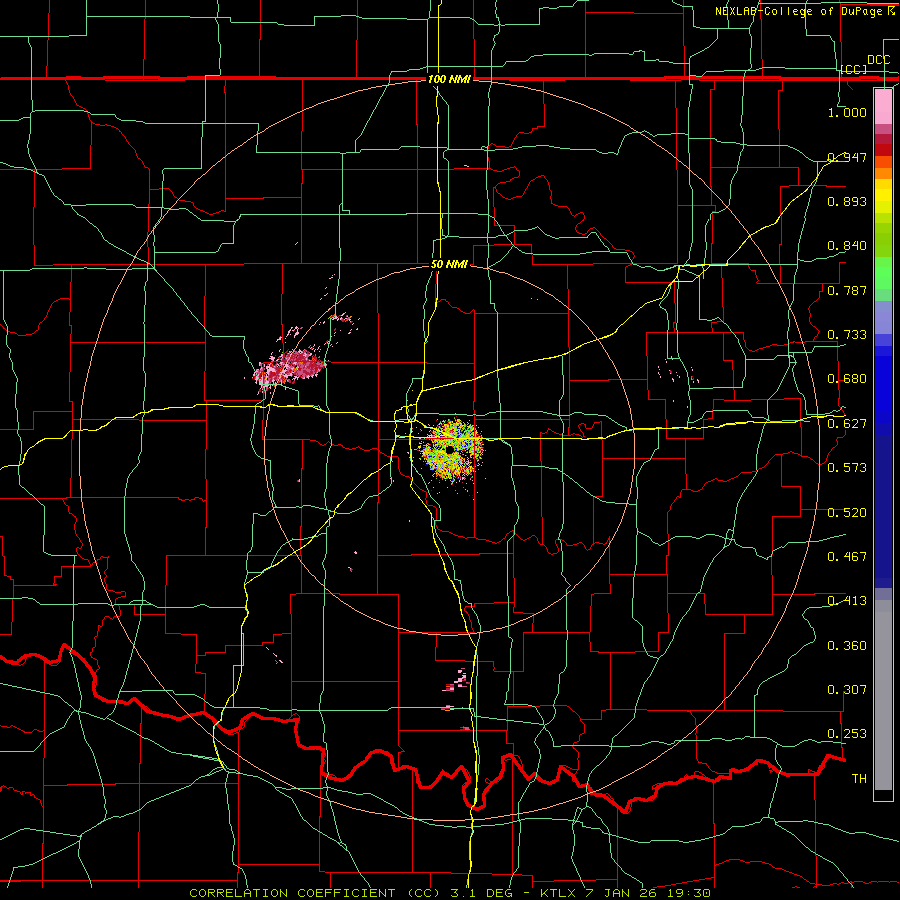
Task: Pick the light pink swatch beside 1.000
Action: click(883, 107)
